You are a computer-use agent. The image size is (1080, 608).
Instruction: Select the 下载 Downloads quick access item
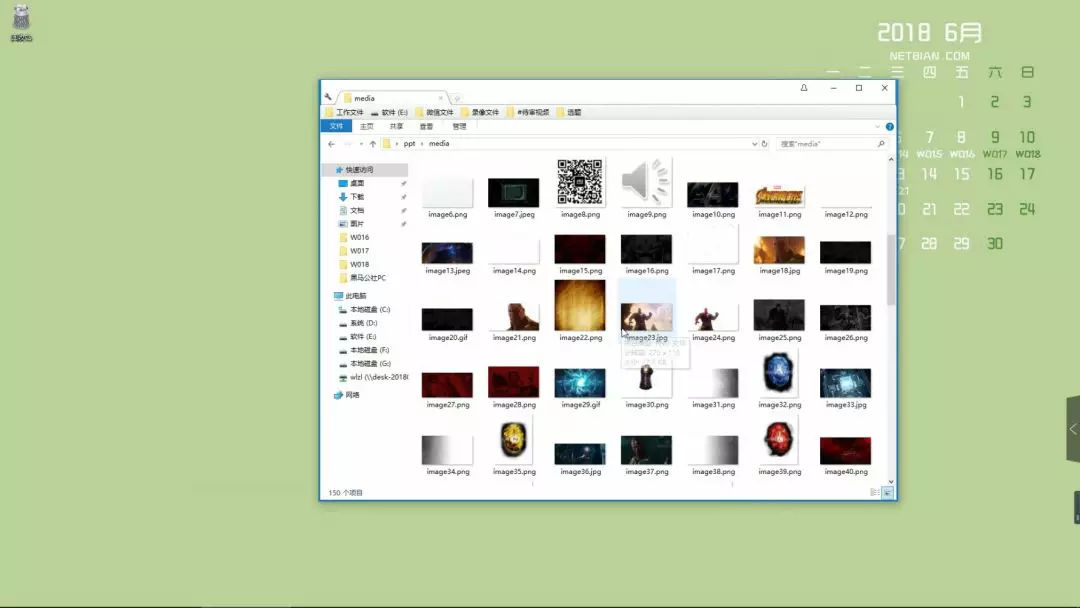pos(357,197)
